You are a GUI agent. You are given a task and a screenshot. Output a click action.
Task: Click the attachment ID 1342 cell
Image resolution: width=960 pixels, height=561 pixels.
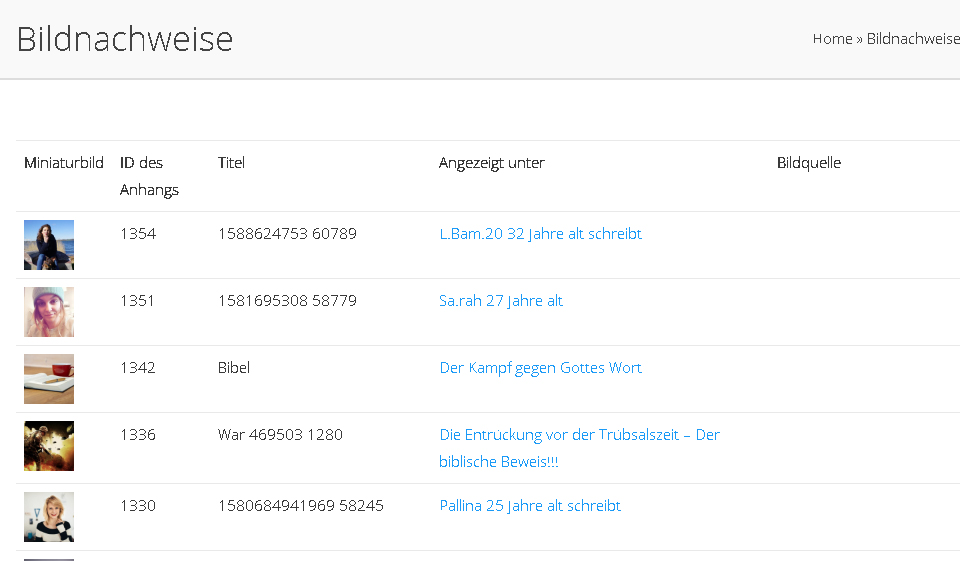click(138, 368)
